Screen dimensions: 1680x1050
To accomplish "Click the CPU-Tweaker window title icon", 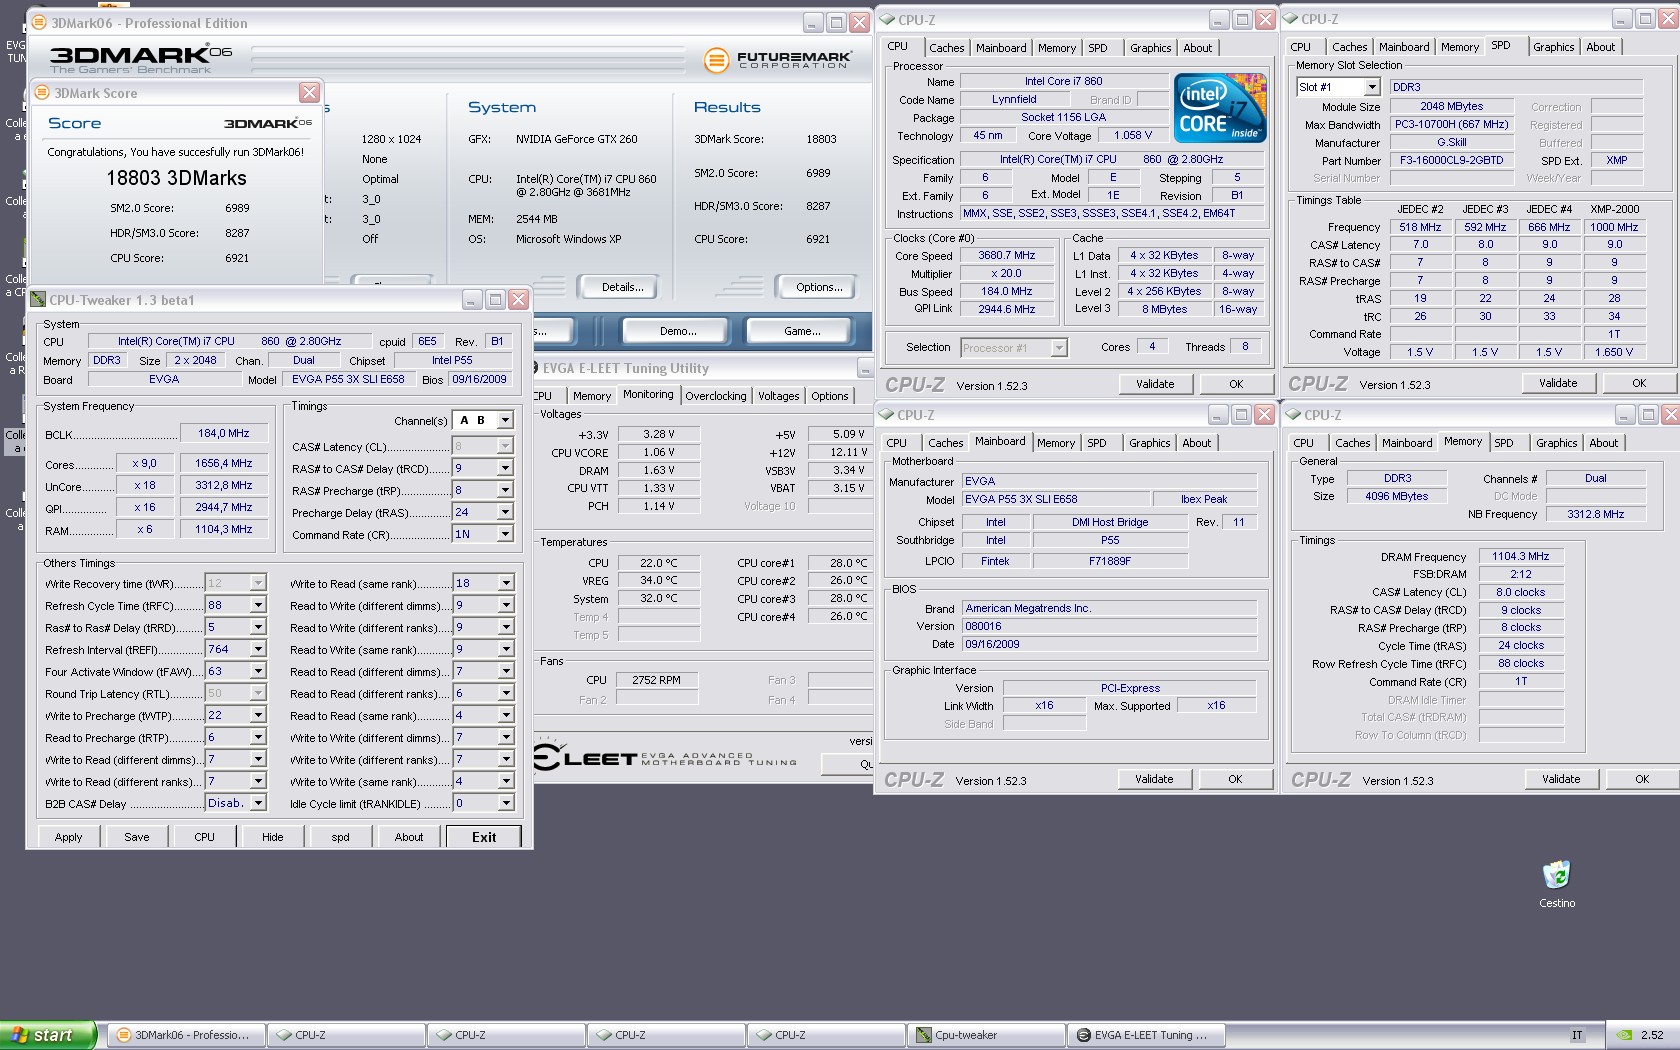I will [38, 300].
